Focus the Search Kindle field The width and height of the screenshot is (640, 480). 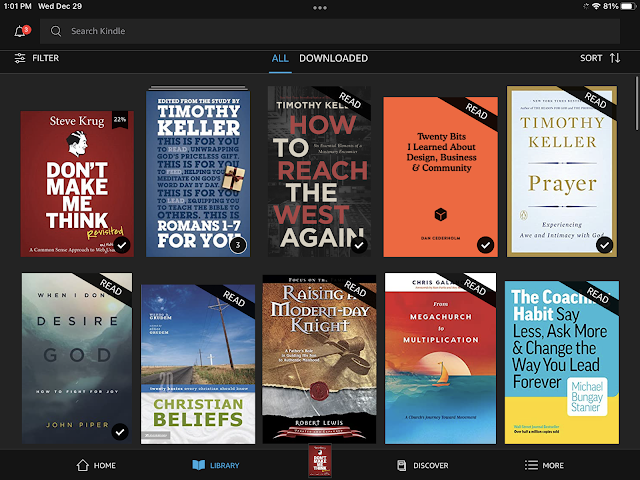click(330, 31)
